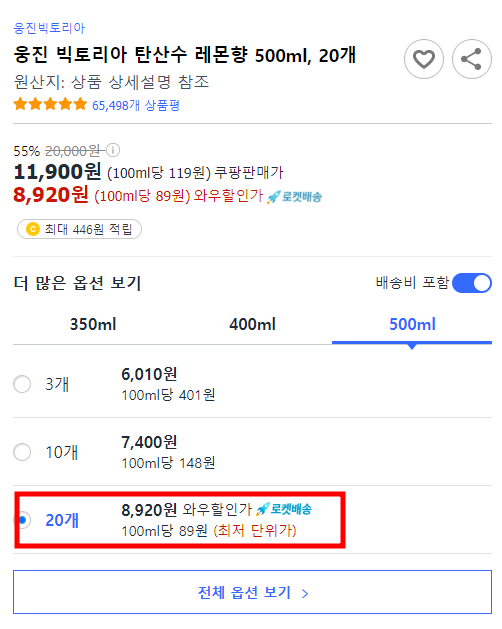The width and height of the screenshot is (502, 629).
Task: Open the 65,498개 상품평 reviews link
Action: (136, 106)
